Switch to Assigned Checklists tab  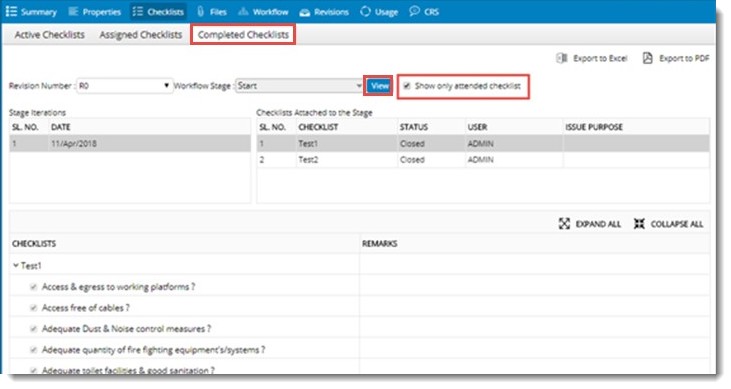140,35
